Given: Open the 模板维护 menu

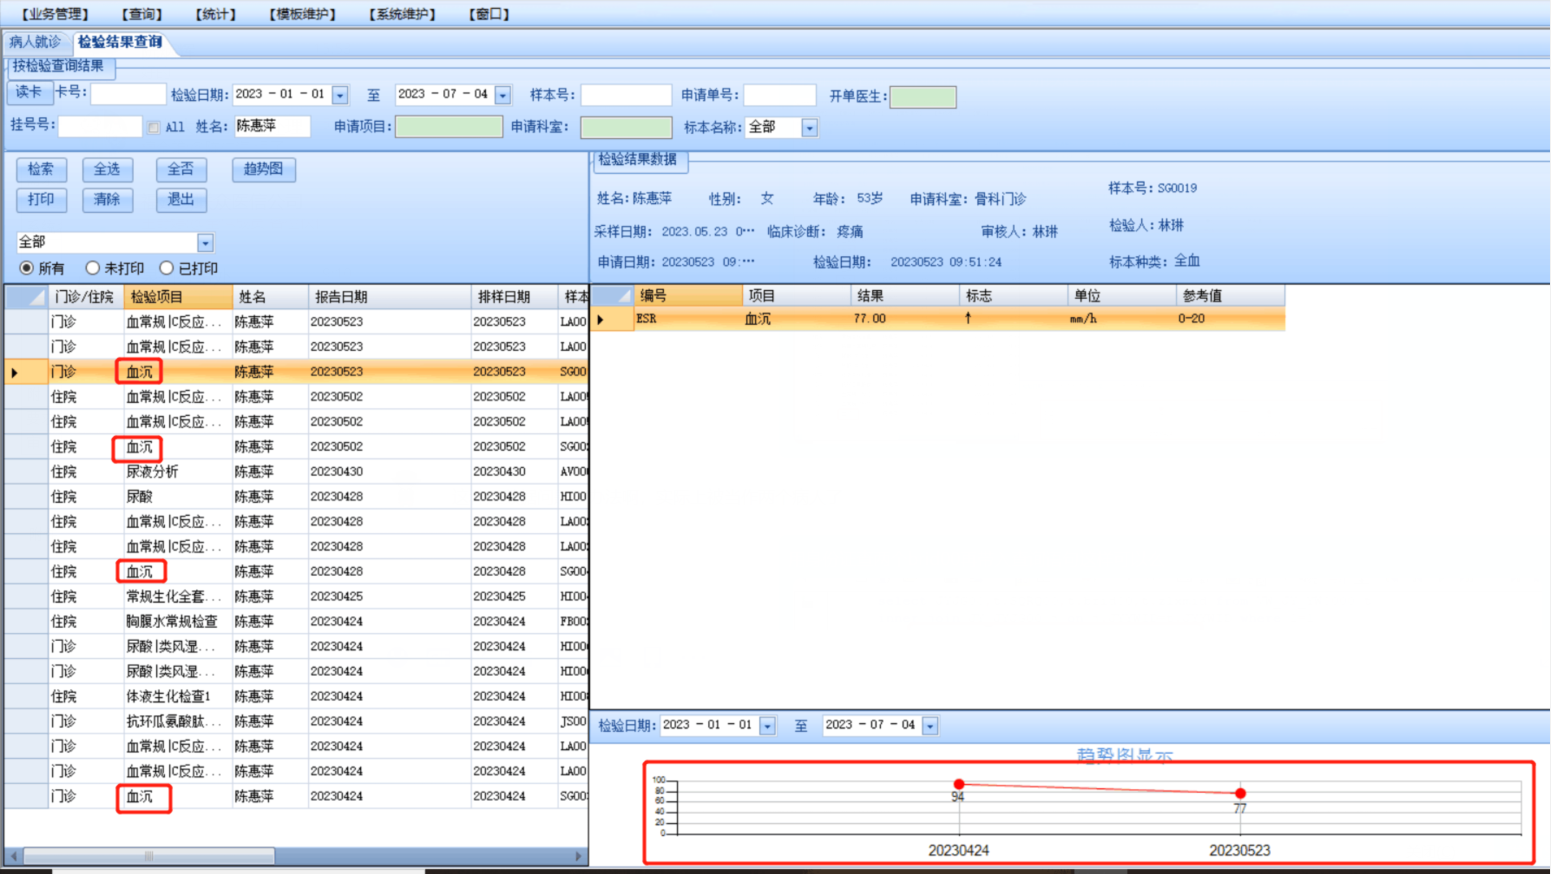Looking at the screenshot, I should [302, 14].
